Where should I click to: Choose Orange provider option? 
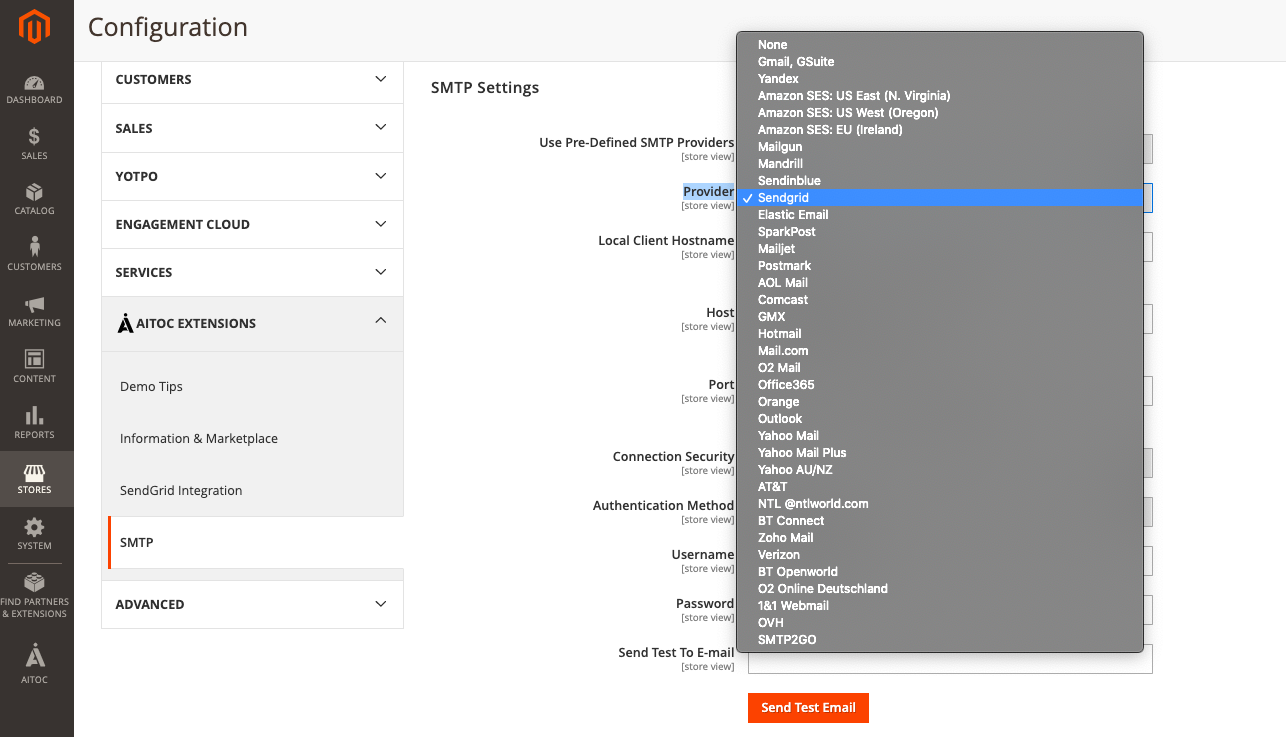940,402
